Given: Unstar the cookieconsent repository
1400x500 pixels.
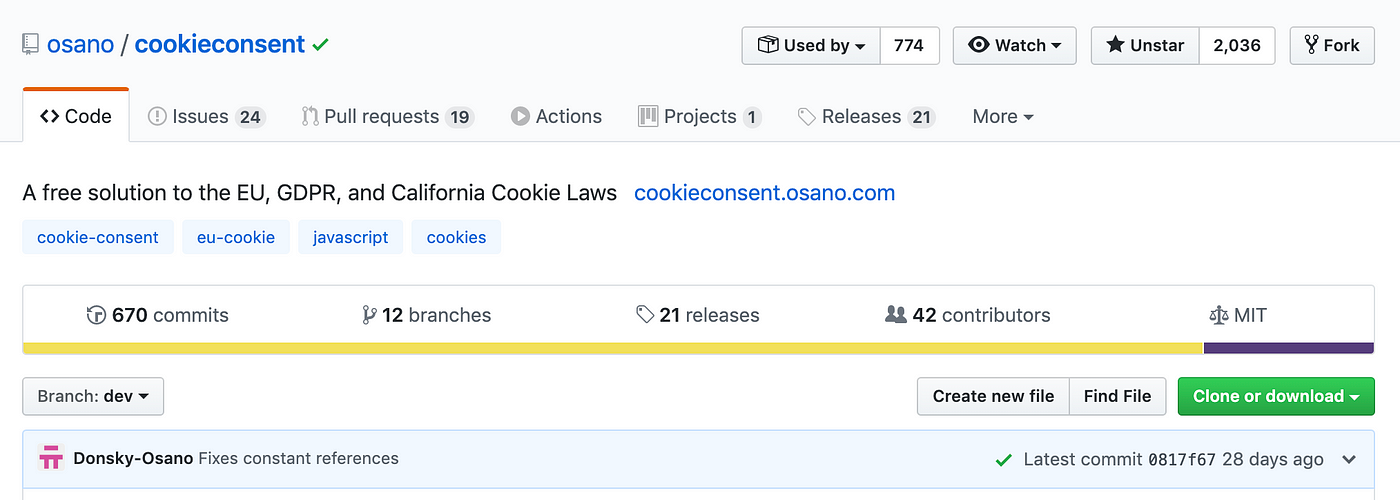Looking at the screenshot, I should coord(1145,45).
